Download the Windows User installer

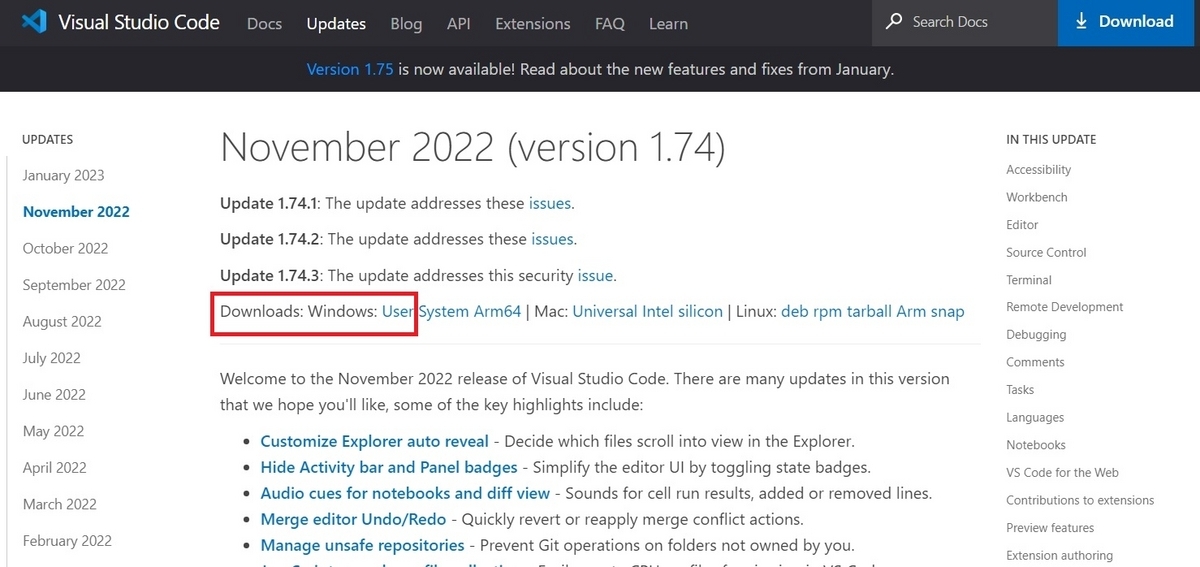coord(397,311)
